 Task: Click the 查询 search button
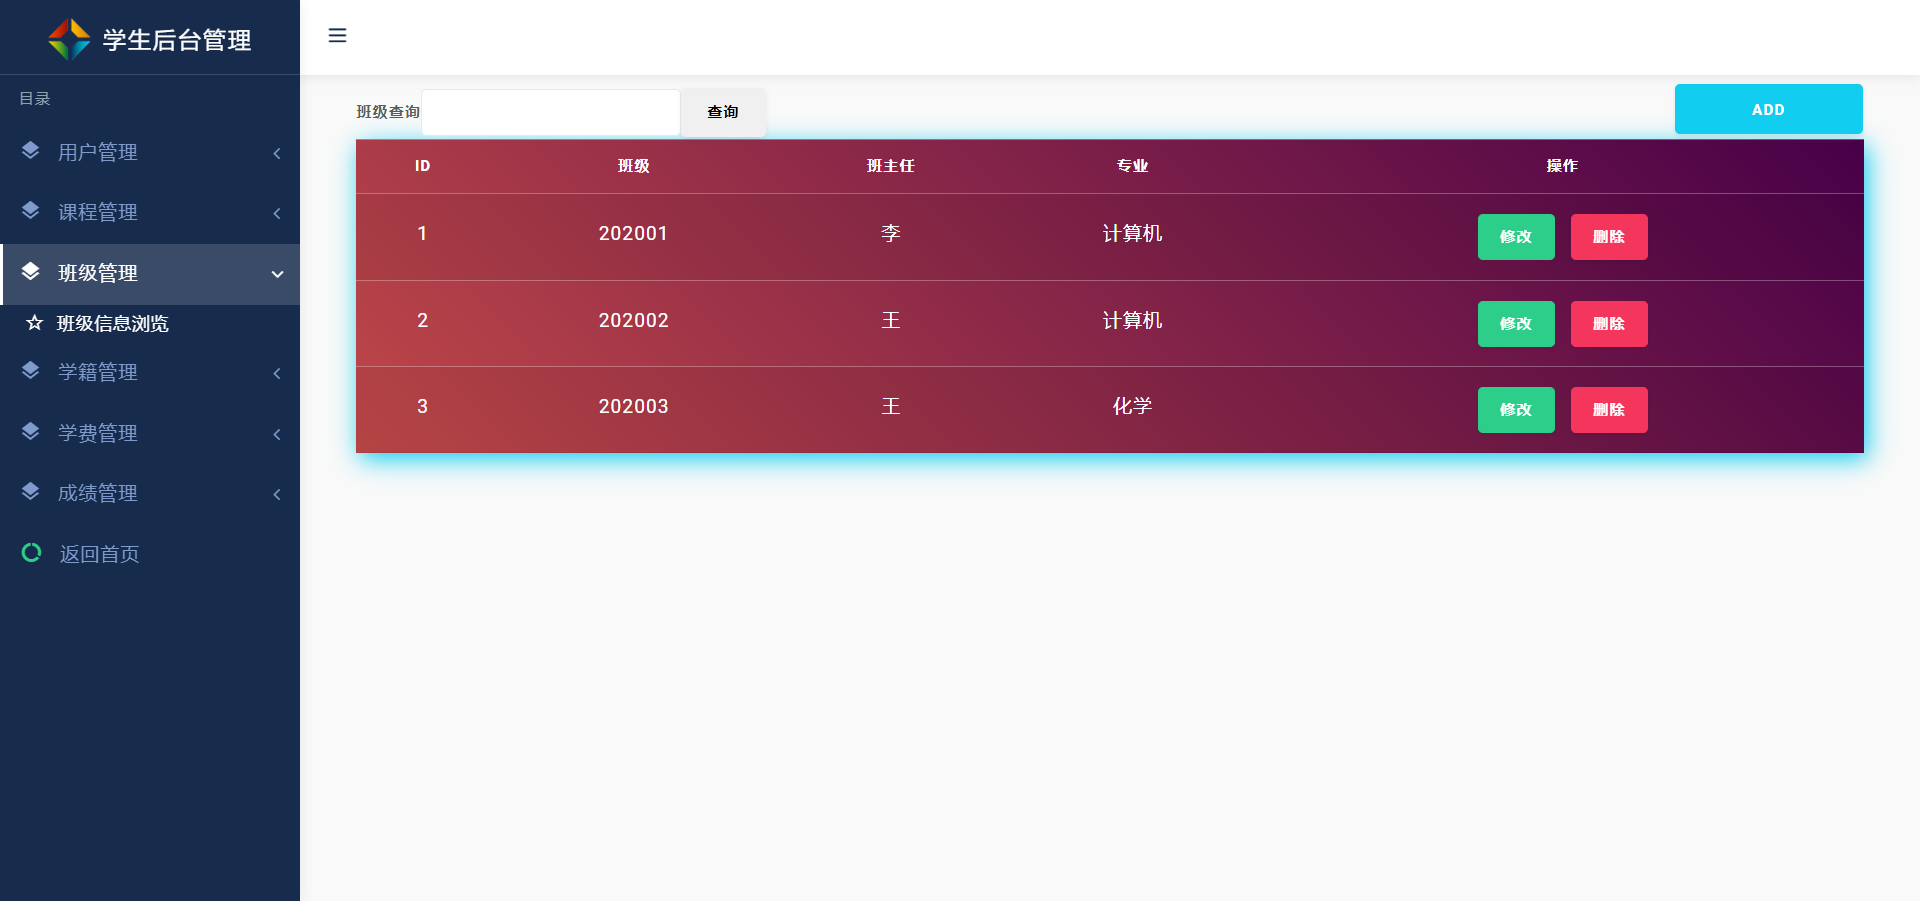click(x=723, y=112)
